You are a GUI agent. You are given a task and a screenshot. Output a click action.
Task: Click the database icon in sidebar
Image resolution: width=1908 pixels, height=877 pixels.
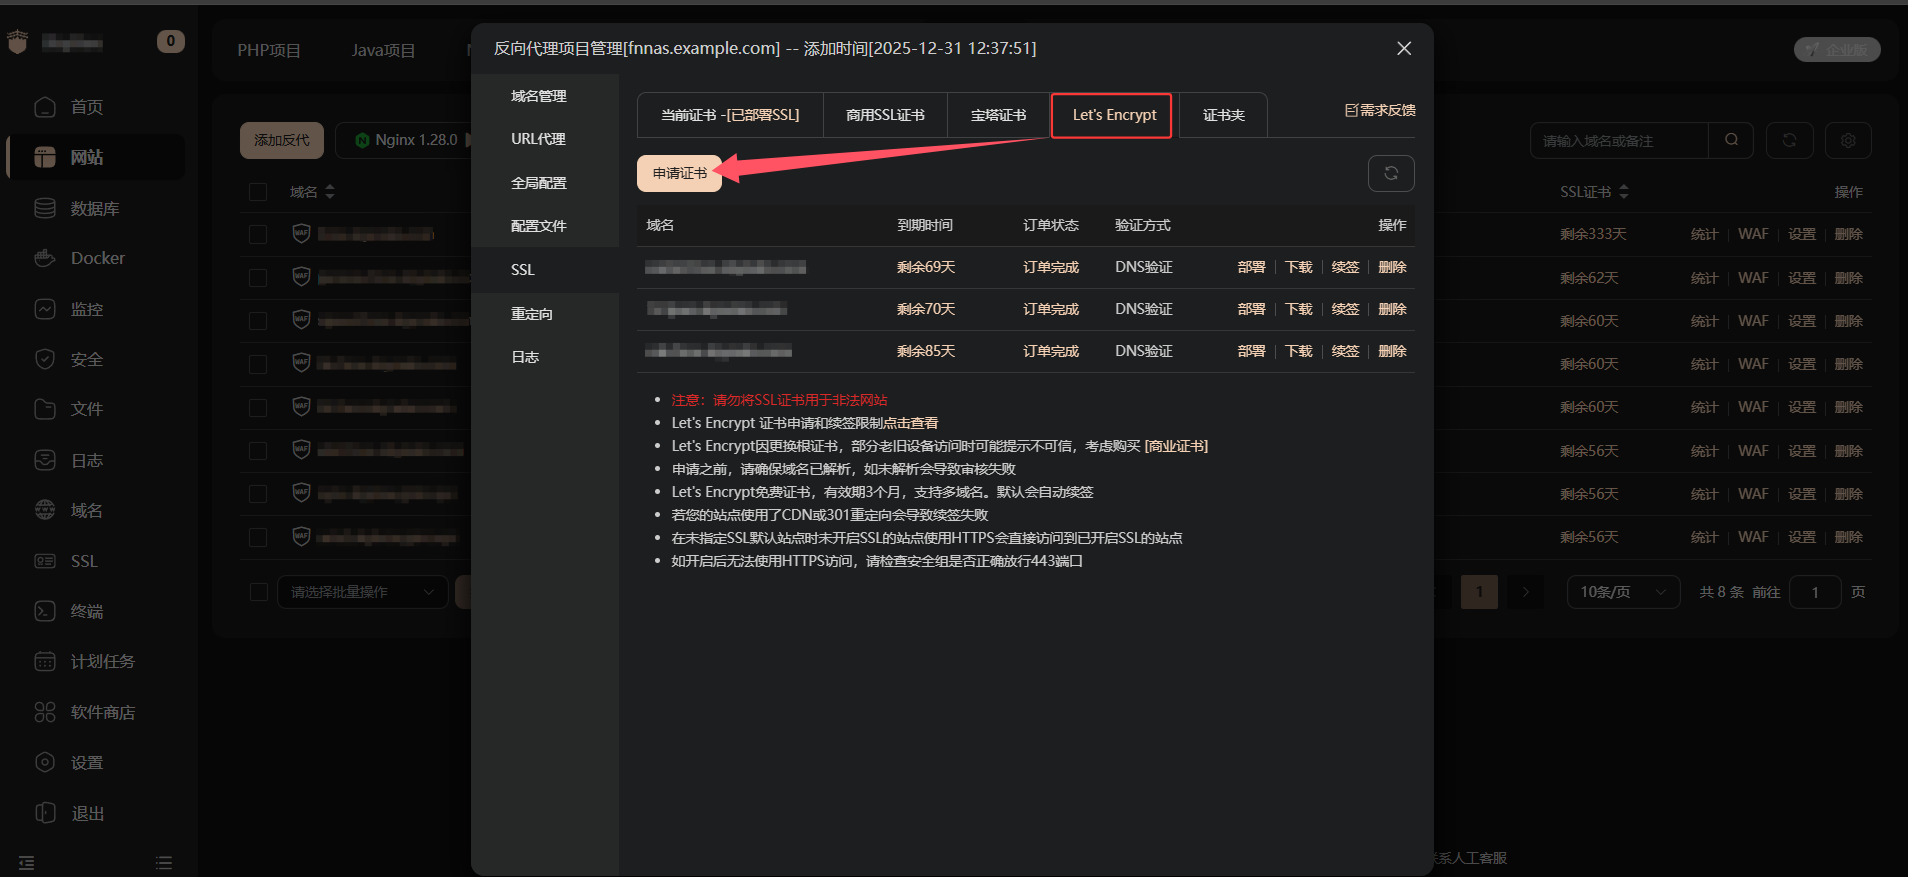coord(45,208)
